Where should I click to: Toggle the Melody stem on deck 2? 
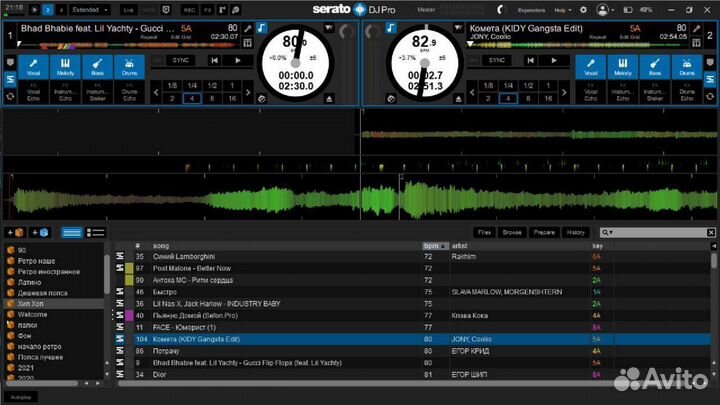(623, 67)
